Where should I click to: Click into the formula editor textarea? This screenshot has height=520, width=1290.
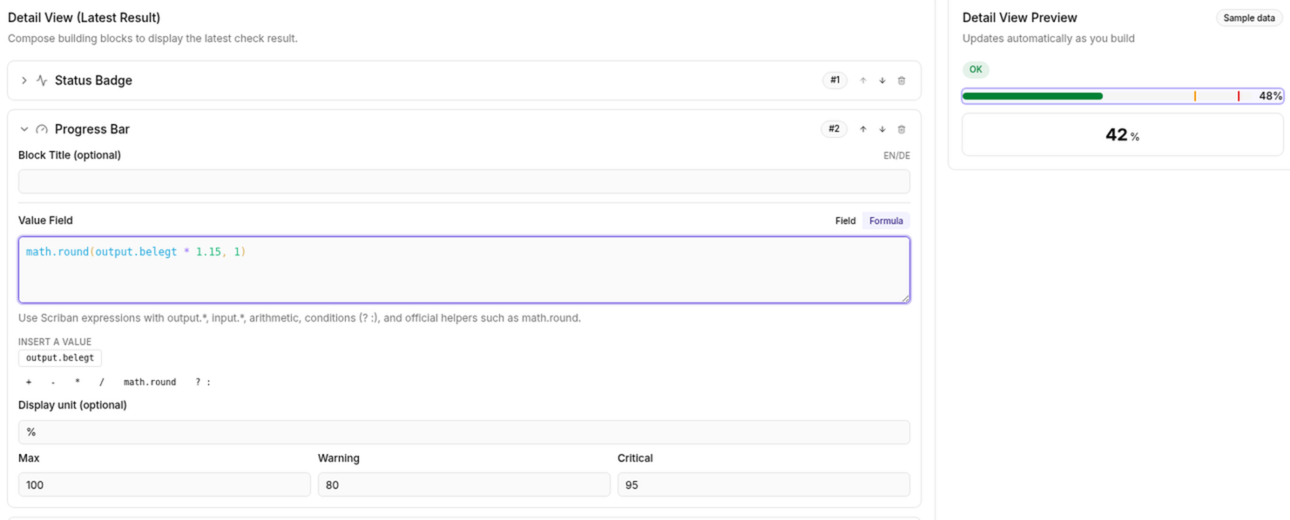[x=464, y=270]
